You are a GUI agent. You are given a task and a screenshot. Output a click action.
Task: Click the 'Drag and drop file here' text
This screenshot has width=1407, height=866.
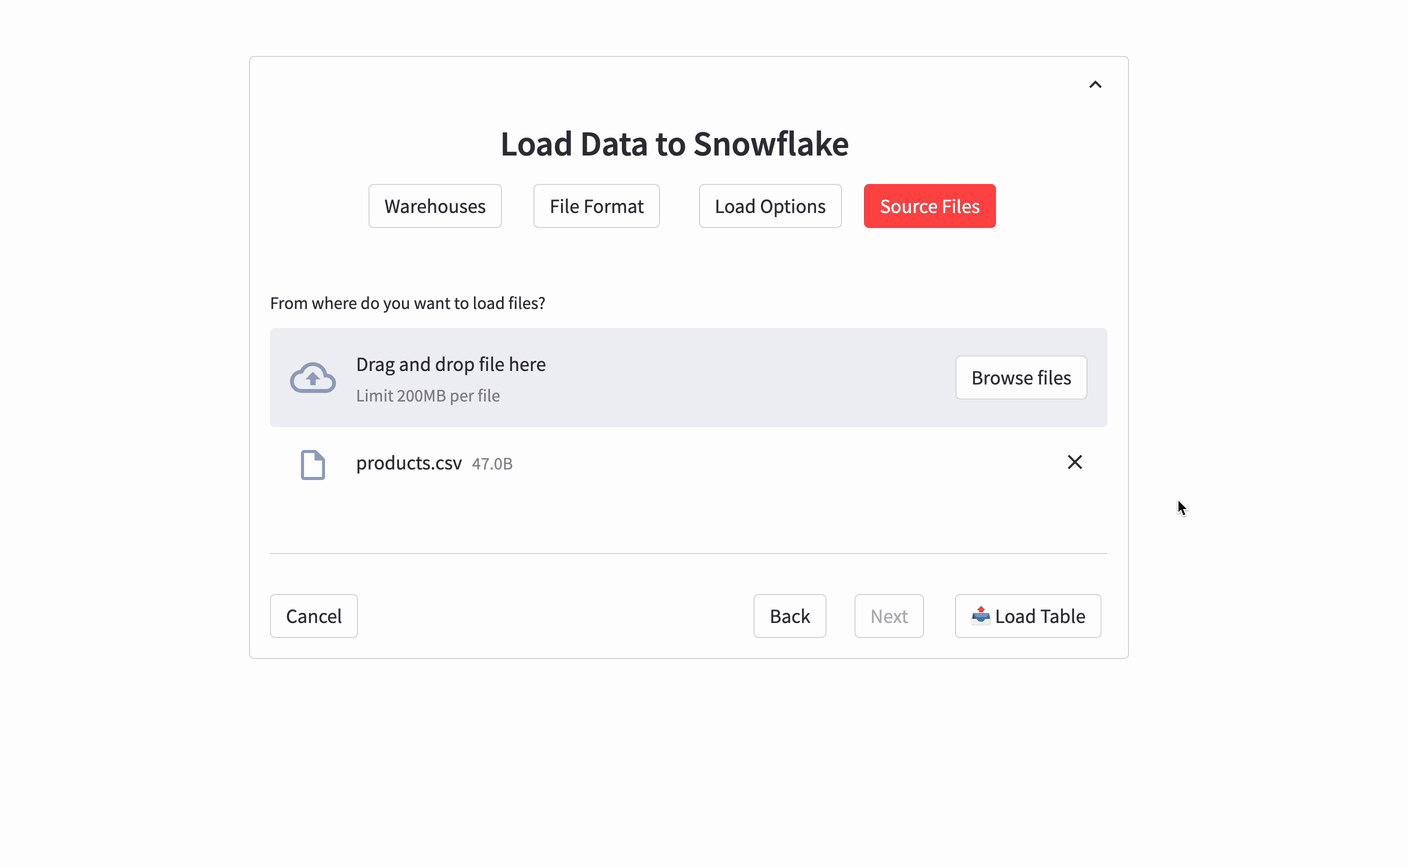[451, 364]
